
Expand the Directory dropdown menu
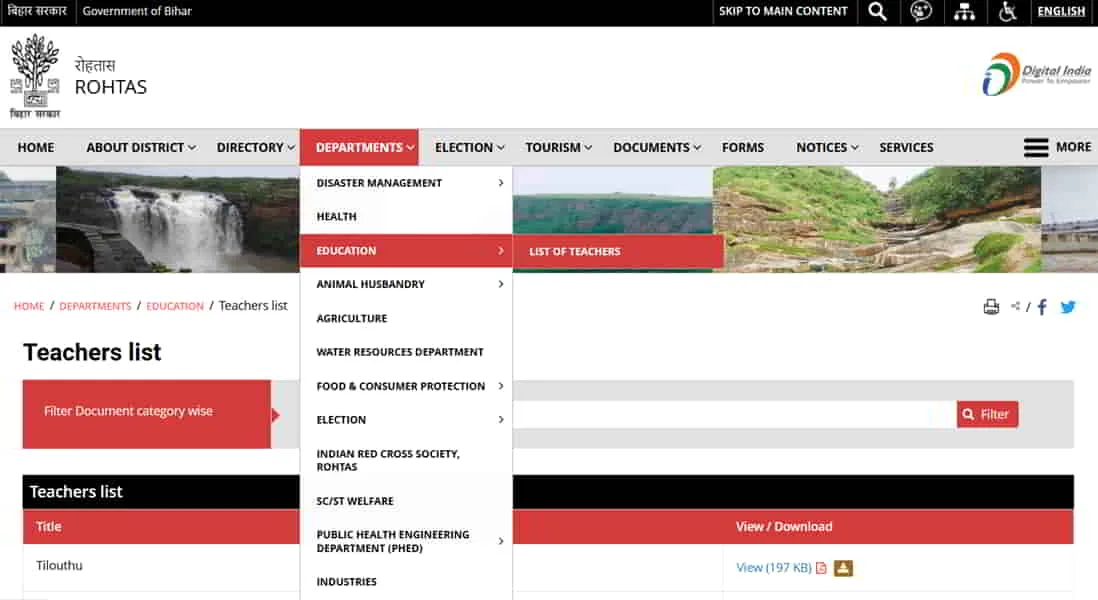(x=255, y=148)
